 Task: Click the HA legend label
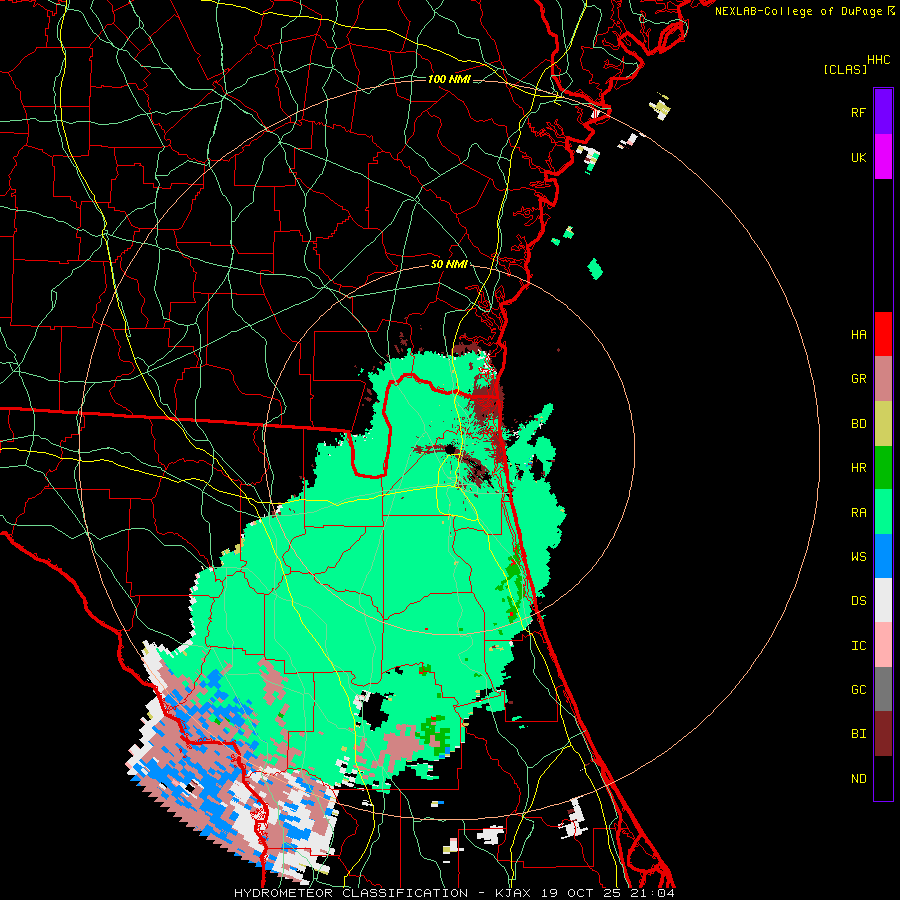(x=858, y=334)
